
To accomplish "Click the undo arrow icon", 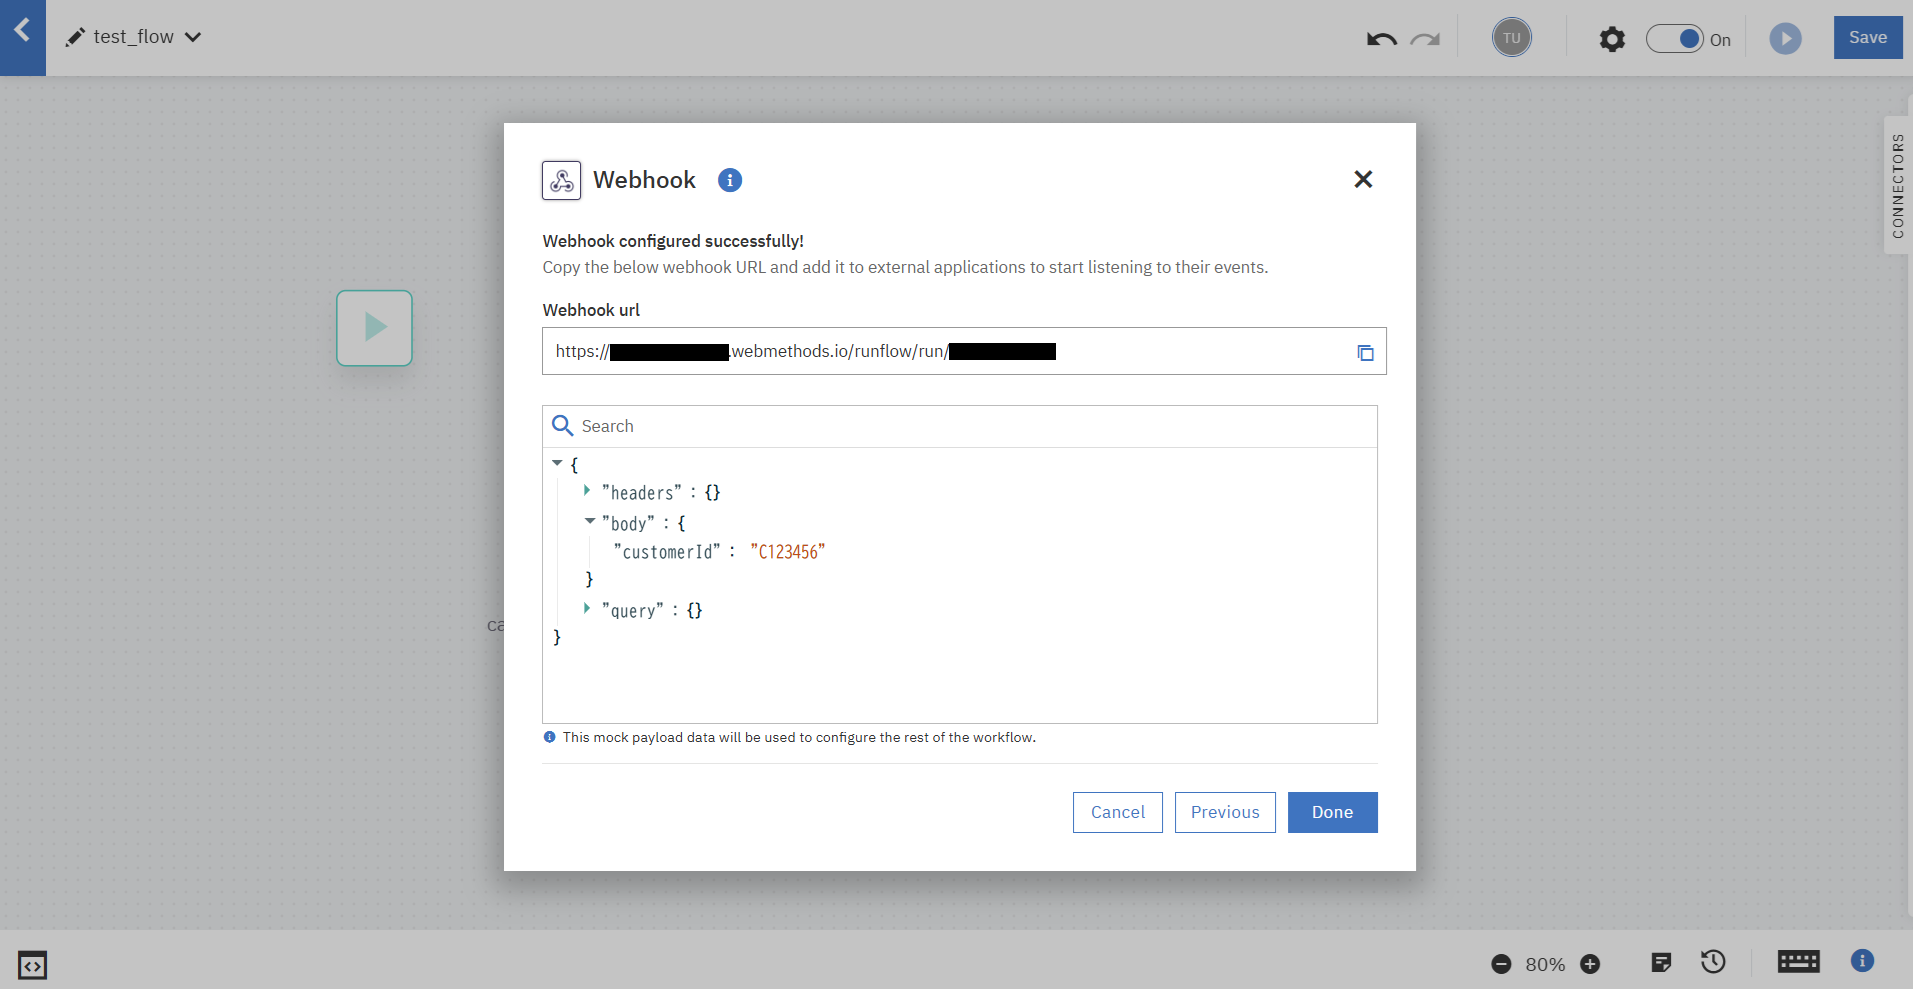I will pos(1381,39).
